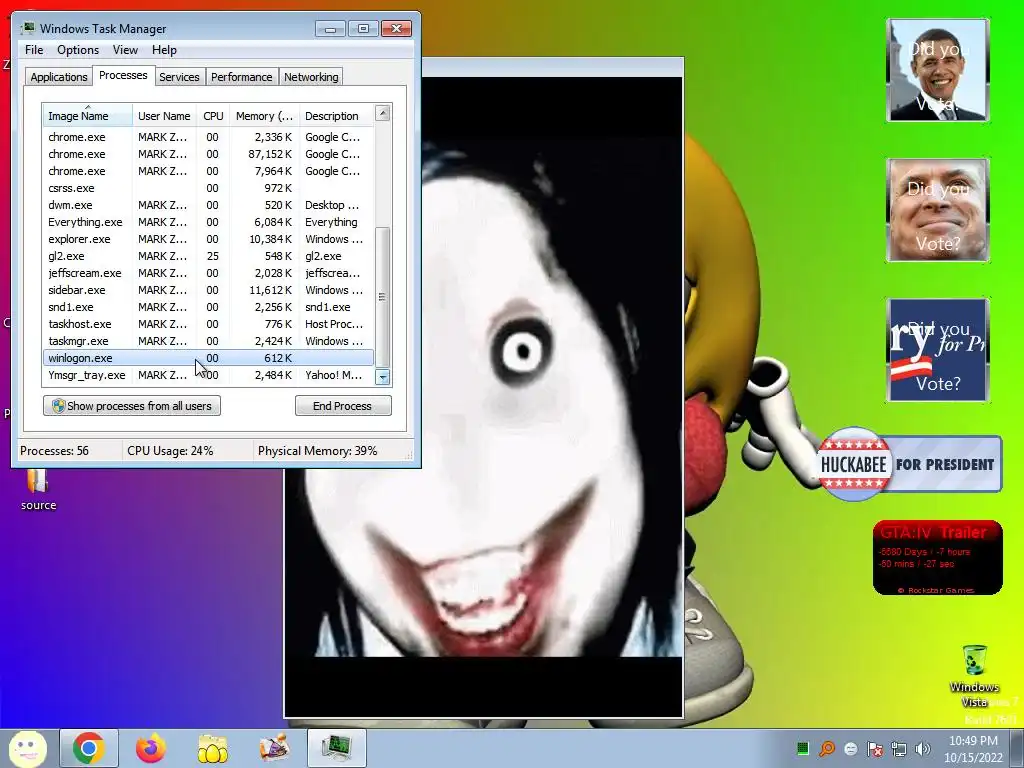Viewport: 1024px width, 768px height.
Task: Switch to the Applications tab
Action: click(x=59, y=77)
